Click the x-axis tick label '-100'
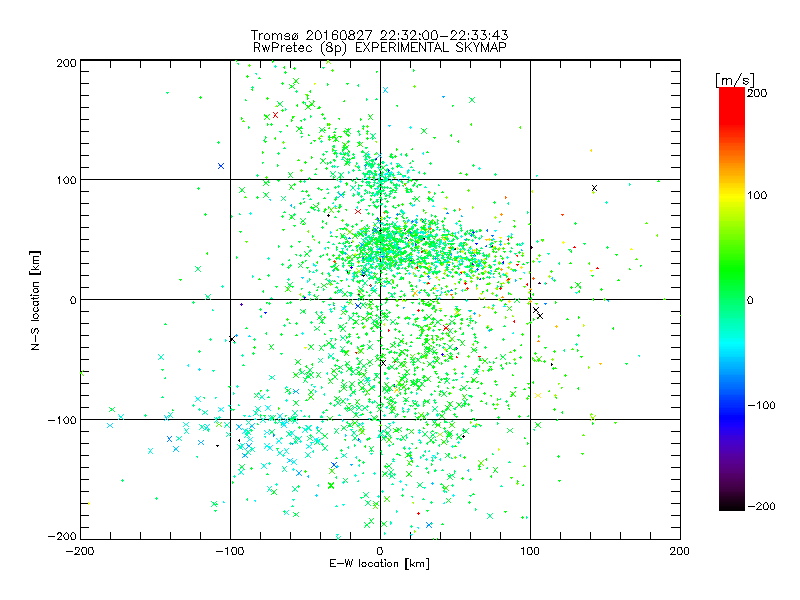The width and height of the screenshot is (800, 600). point(230,551)
